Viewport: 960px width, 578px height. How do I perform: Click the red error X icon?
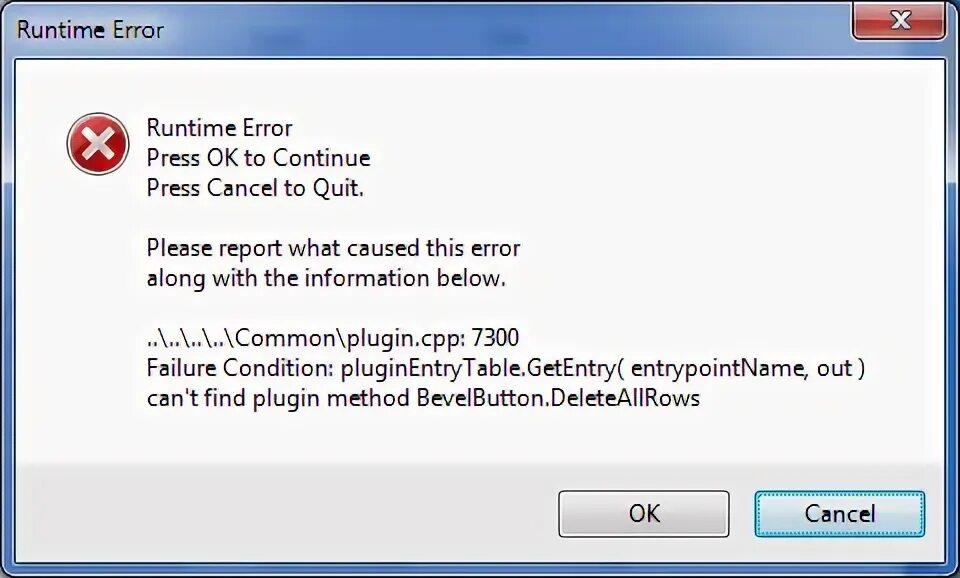pyautogui.click(x=97, y=144)
